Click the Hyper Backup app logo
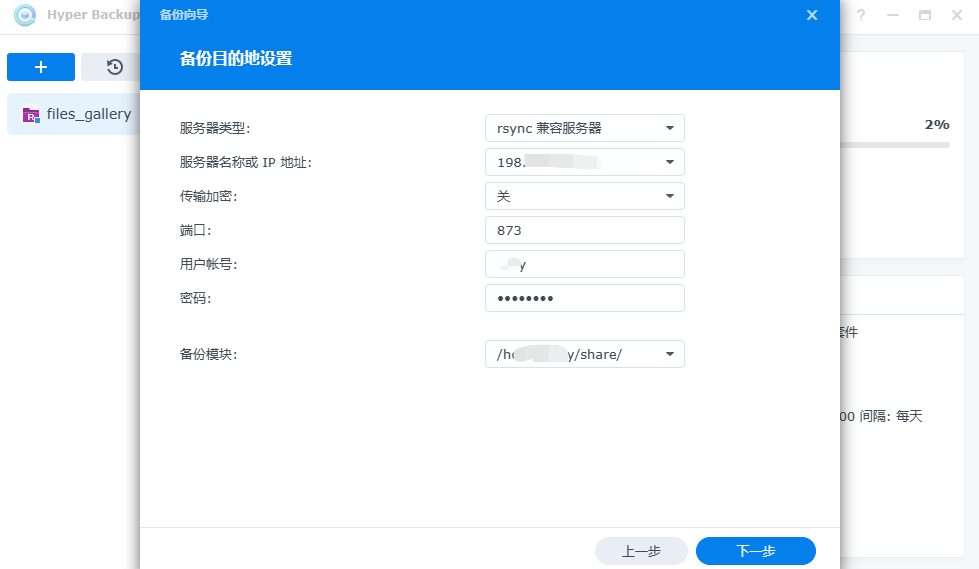This screenshot has width=979, height=569. point(25,15)
